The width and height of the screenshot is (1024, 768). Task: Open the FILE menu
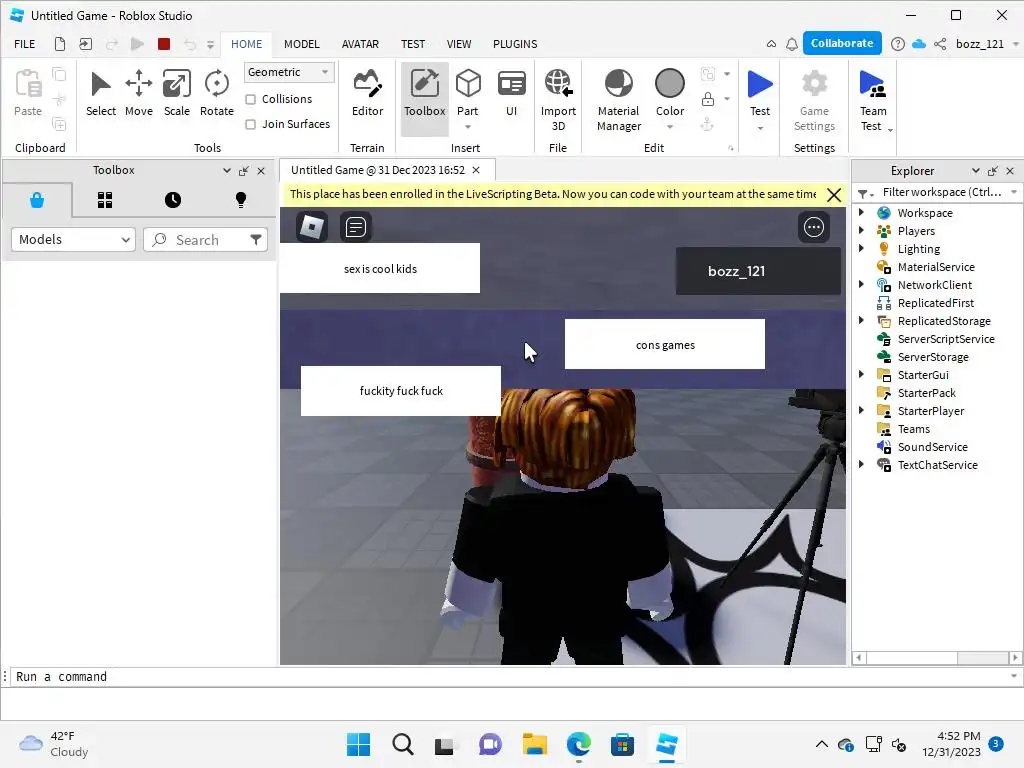[25, 44]
